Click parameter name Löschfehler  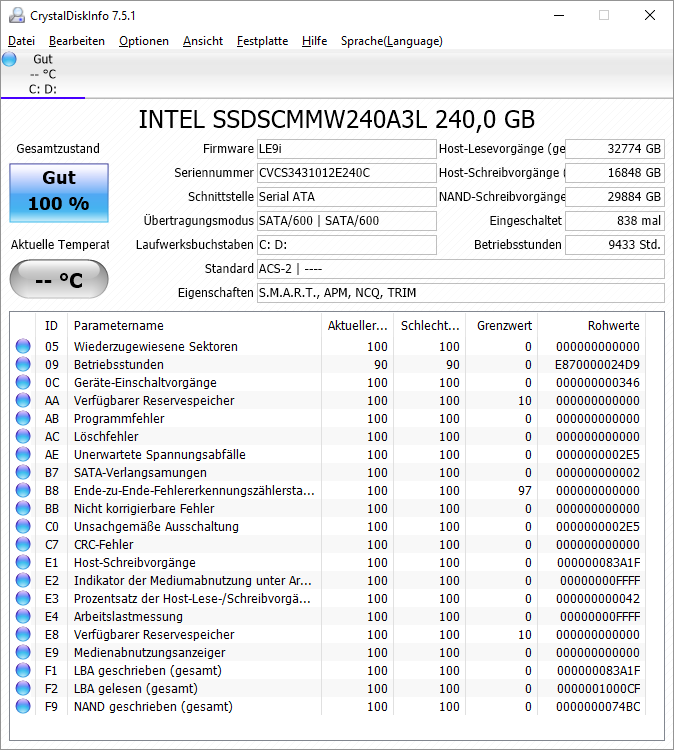pos(106,437)
